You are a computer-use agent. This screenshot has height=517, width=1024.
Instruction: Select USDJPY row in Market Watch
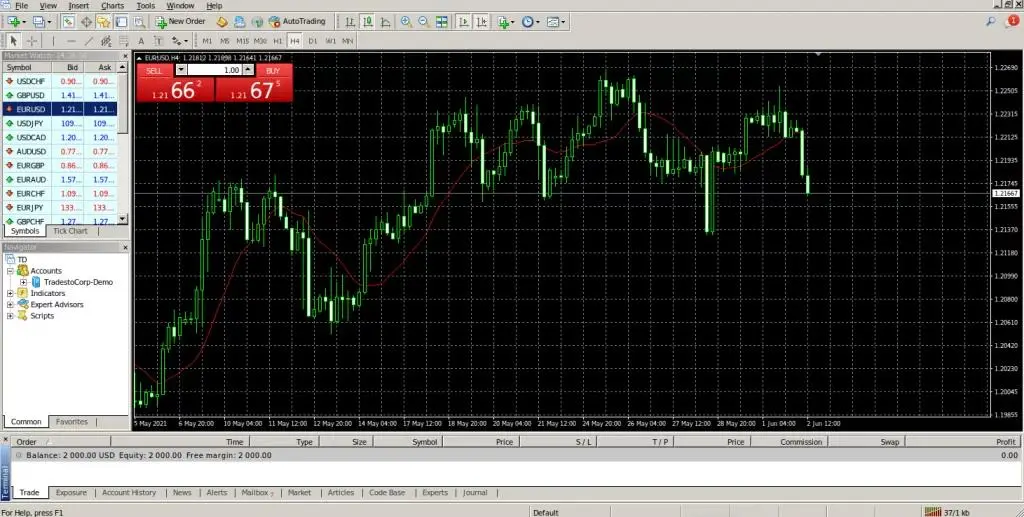59,123
